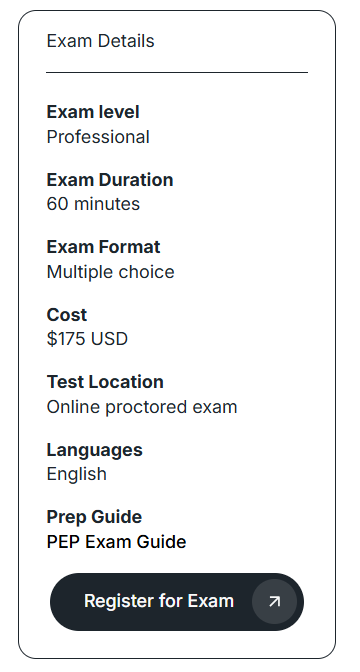
Task: Click the Register for Exam button
Action: pyautogui.click(x=177, y=601)
